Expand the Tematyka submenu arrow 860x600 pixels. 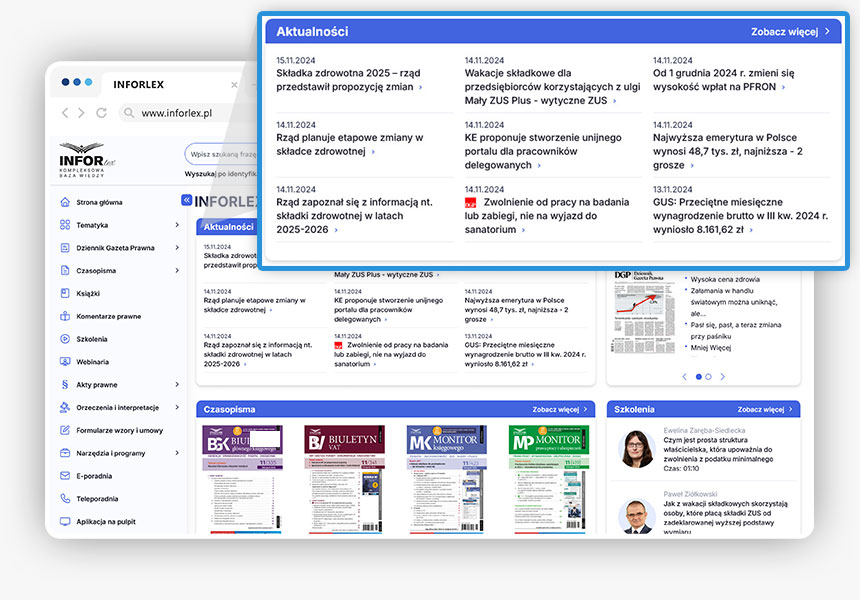(177, 225)
